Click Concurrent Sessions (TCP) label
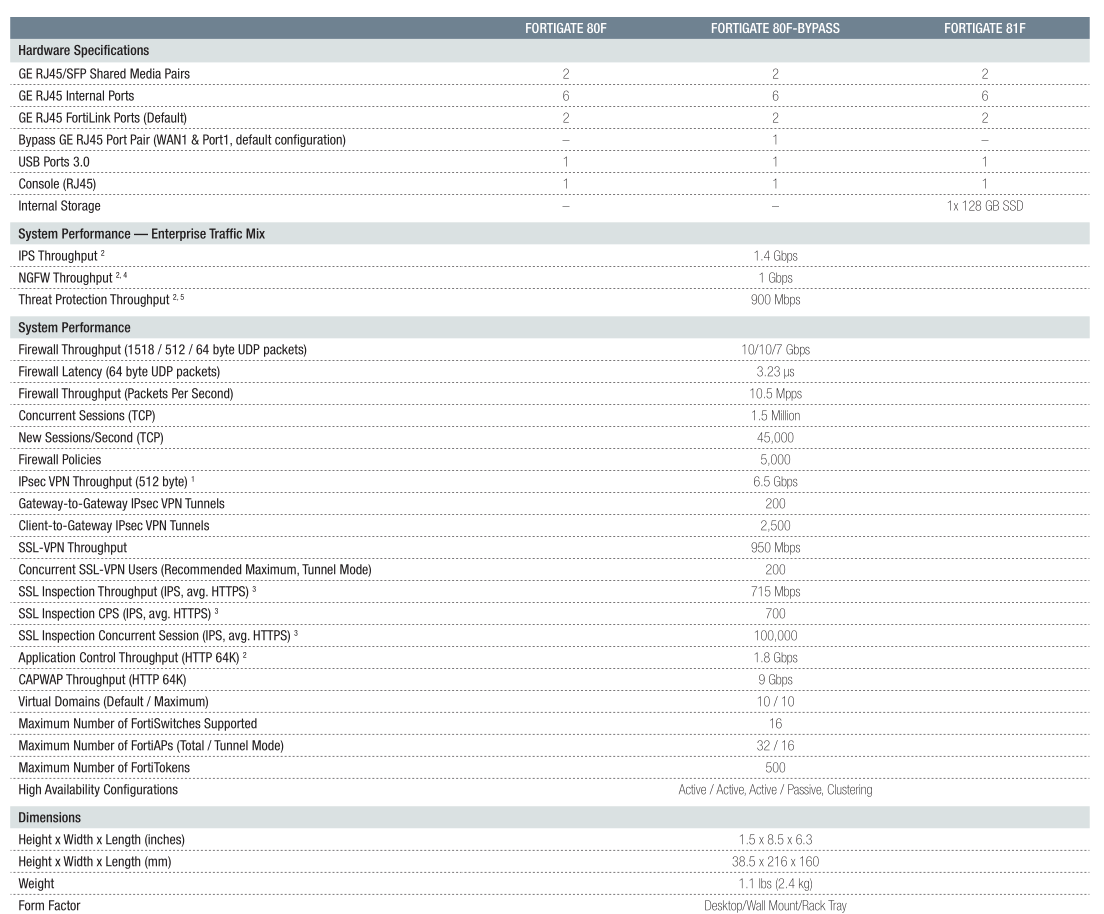This screenshot has width=1104, height=914. pos(87,415)
